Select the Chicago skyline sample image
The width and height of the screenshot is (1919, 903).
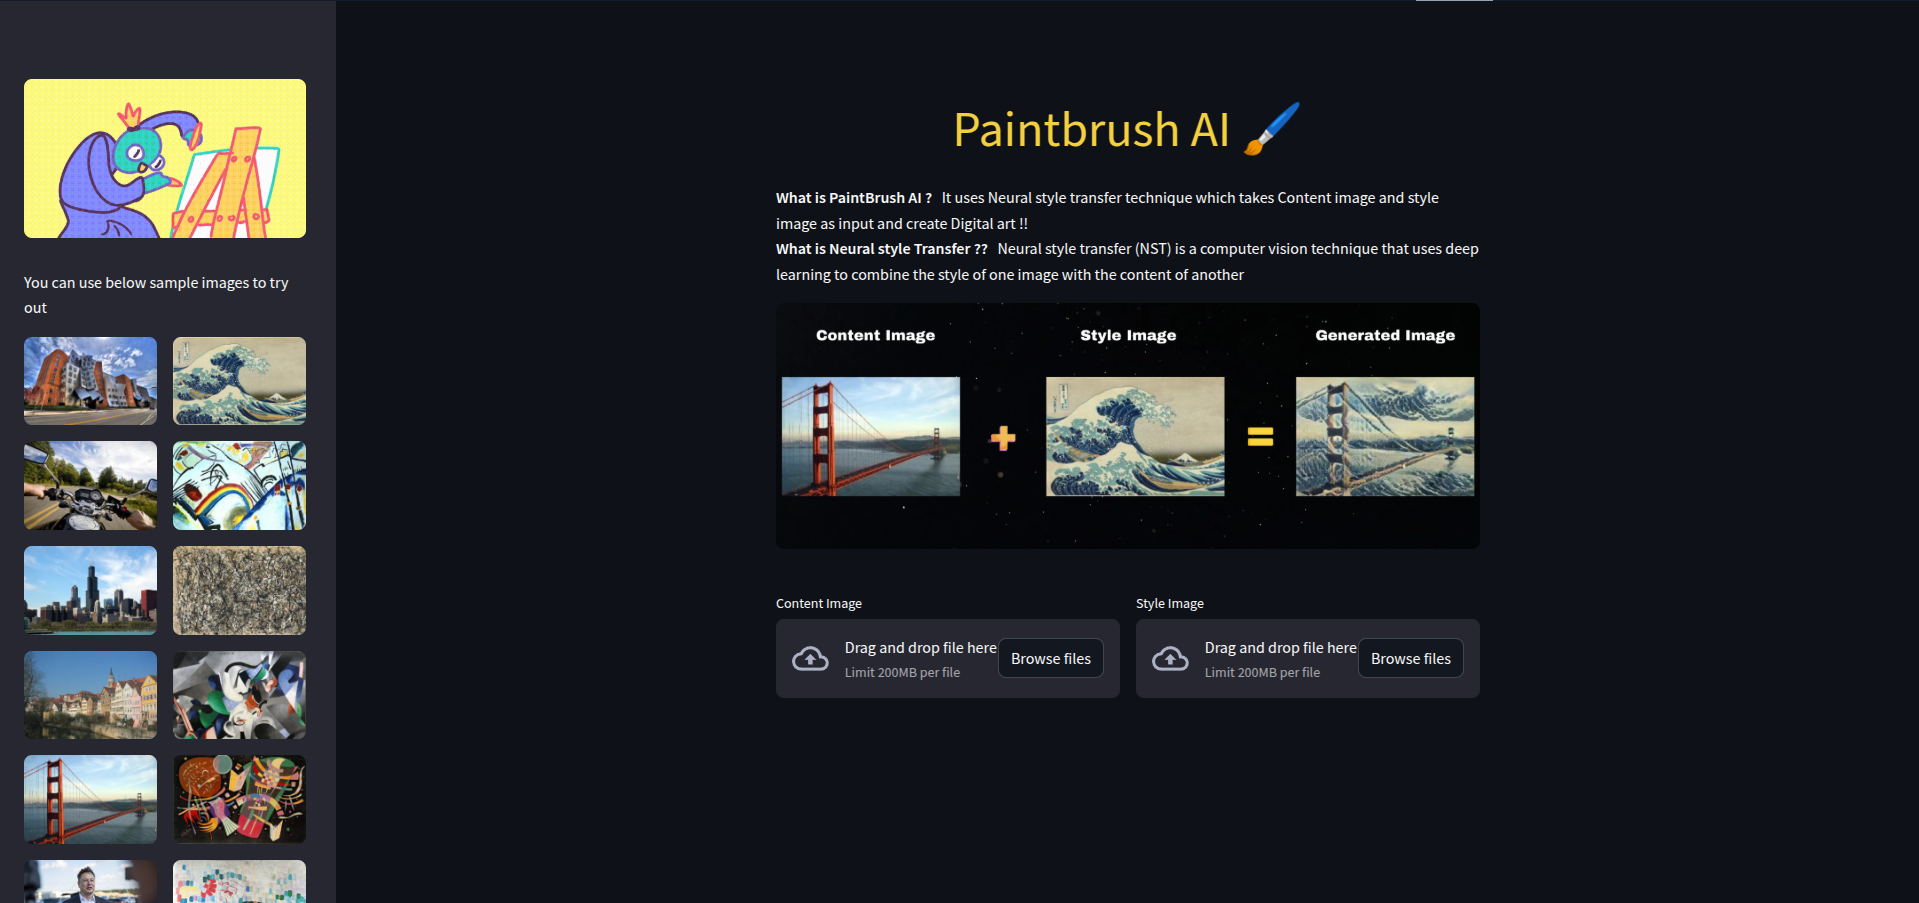[90, 590]
